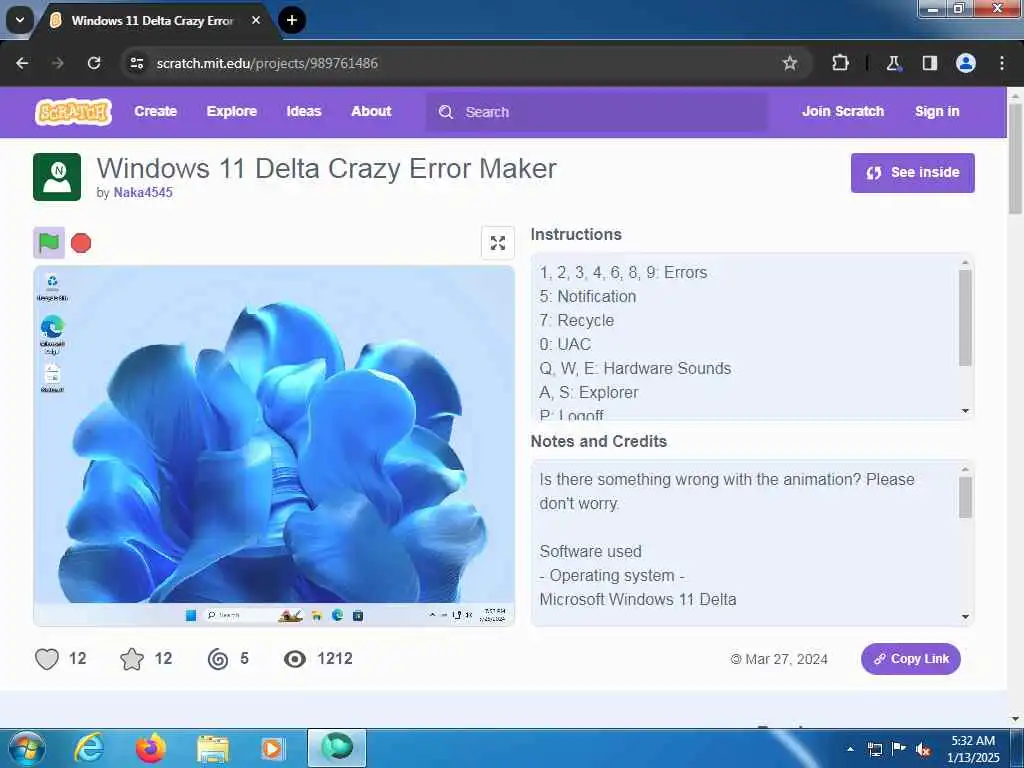This screenshot has height=768, width=1024.
Task: Click the See inside button
Action: (912, 173)
